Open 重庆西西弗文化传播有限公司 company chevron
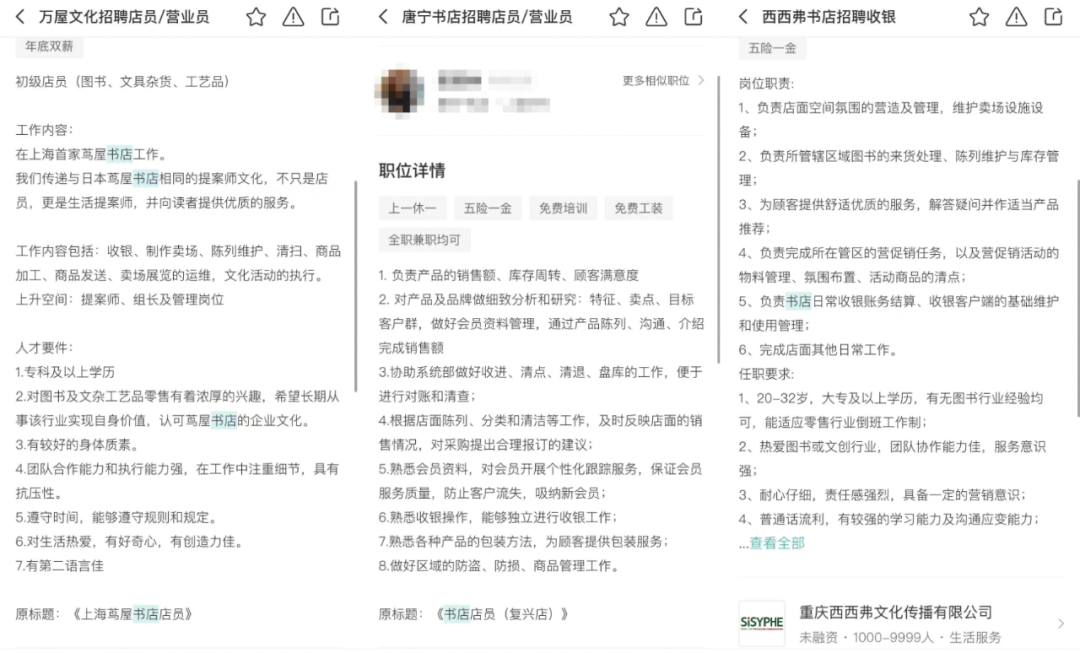The height and width of the screenshot is (653, 1080). (x=1061, y=623)
